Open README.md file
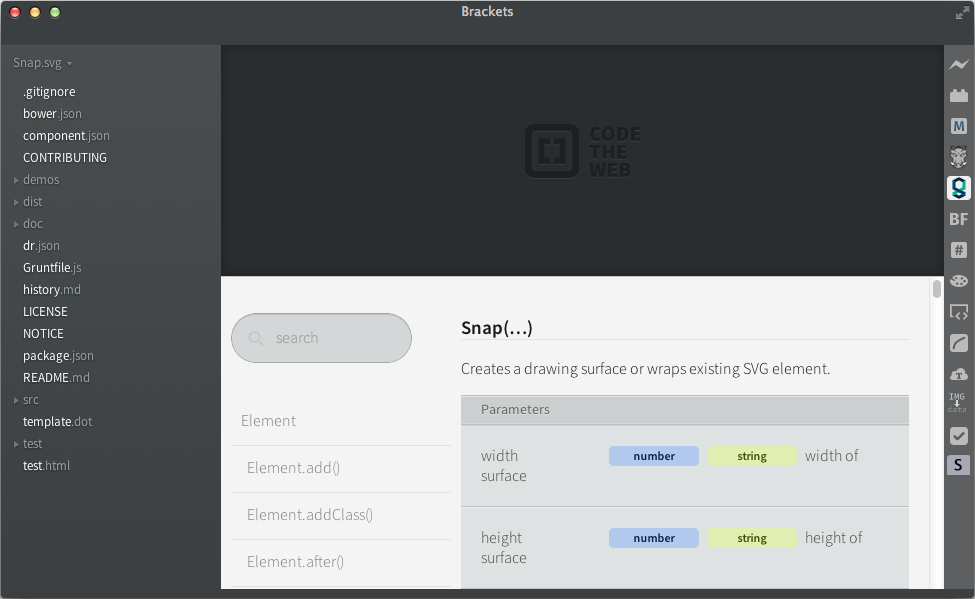This screenshot has width=975, height=599. 56,378
